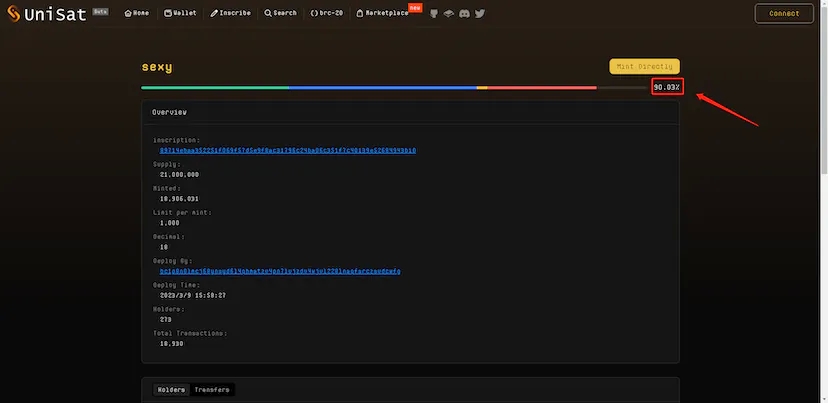The image size is (828, 403).
Task: Click the New badge on Marketplace
Action: (x=415, y=7)
